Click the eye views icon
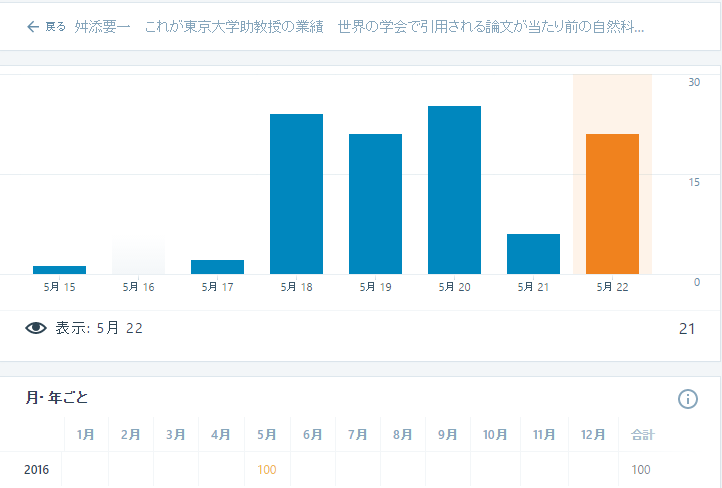The height and width of the screenshot is (488, 722). coord(36,328)
